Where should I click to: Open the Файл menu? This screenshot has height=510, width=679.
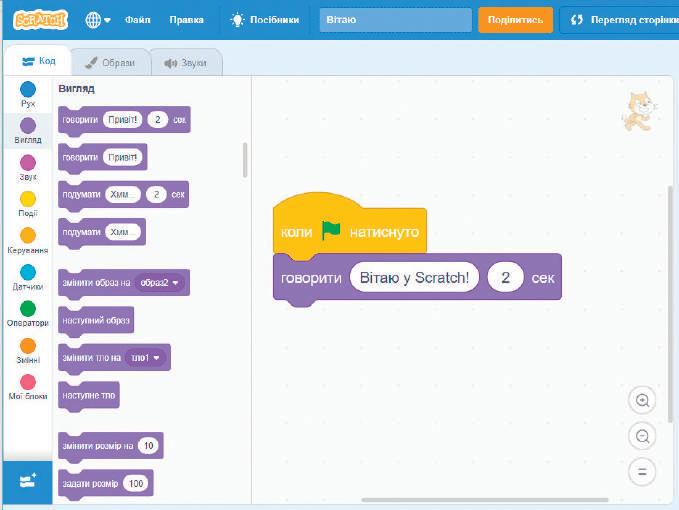pos(138,20)
